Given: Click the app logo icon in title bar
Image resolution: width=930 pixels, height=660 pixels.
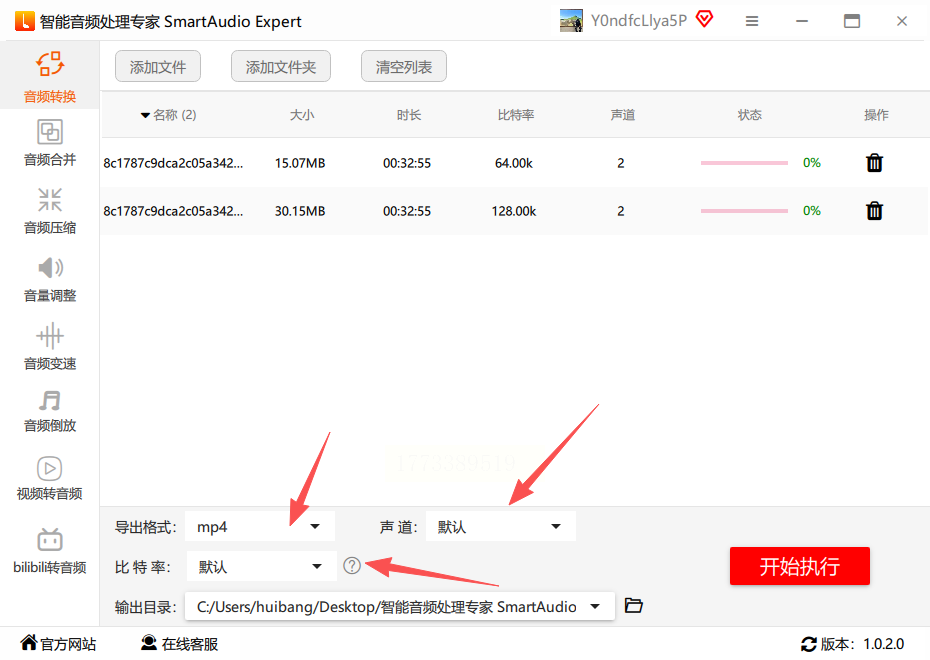Looking at the screenshot, I should [x=25, y=21].
